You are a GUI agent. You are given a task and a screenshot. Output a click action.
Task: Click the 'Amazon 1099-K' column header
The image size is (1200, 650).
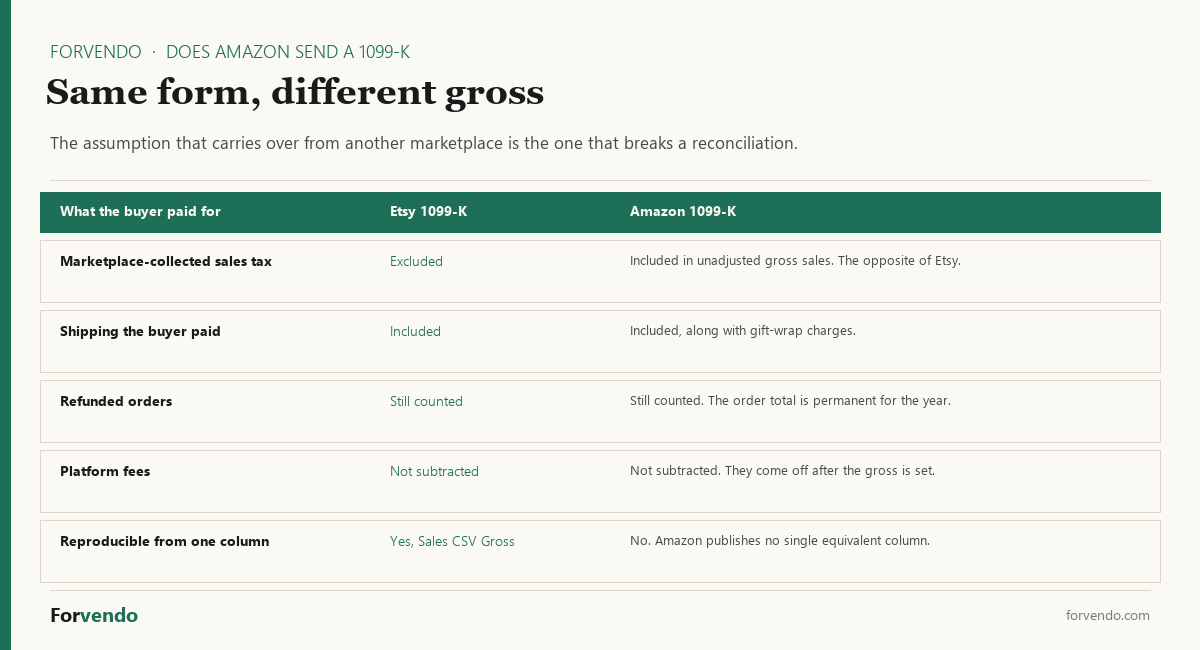point(683,212)
